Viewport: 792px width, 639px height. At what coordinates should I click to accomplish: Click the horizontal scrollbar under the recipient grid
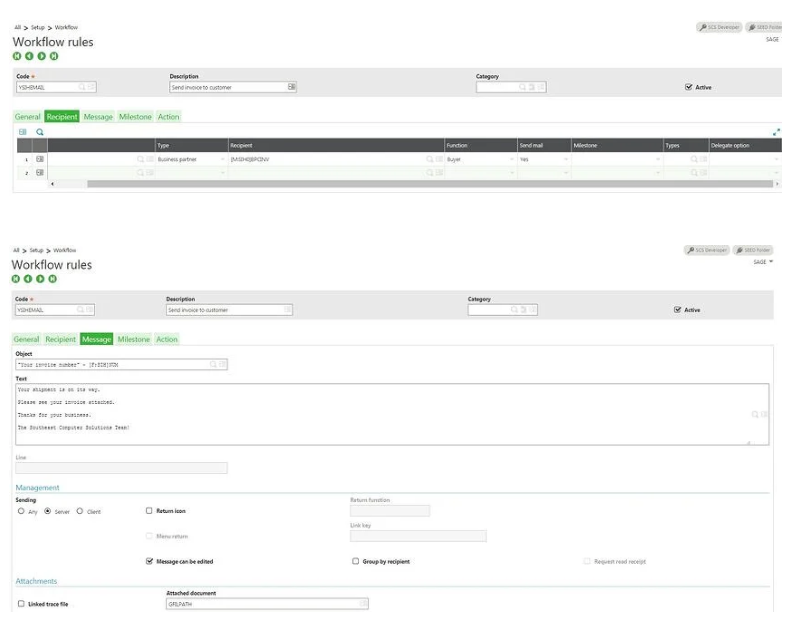tap(400, 184)
